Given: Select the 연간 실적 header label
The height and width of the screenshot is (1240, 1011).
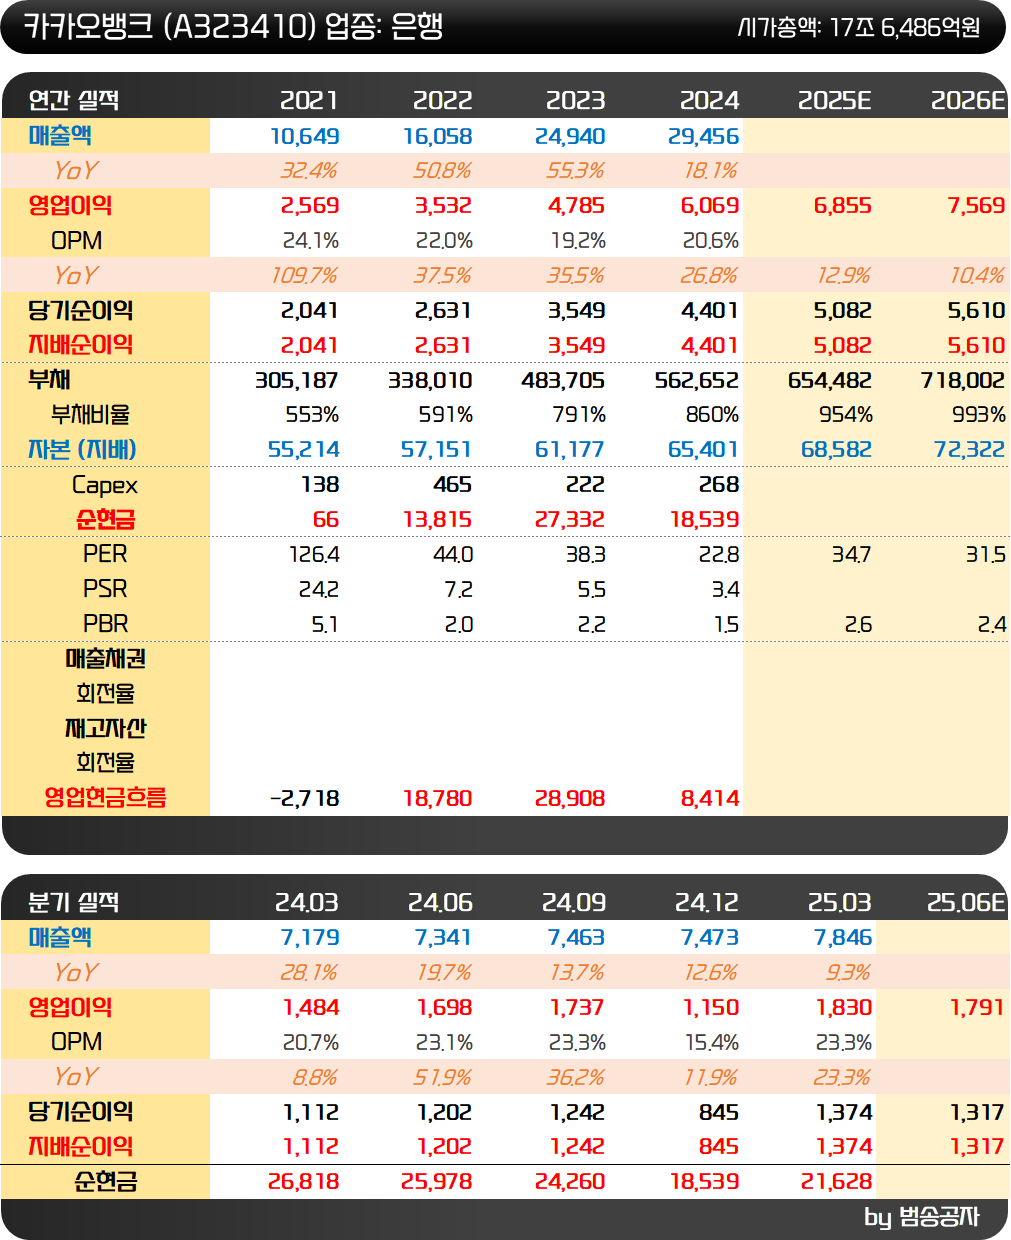Looking at the screenshot, I should [74, 100].
